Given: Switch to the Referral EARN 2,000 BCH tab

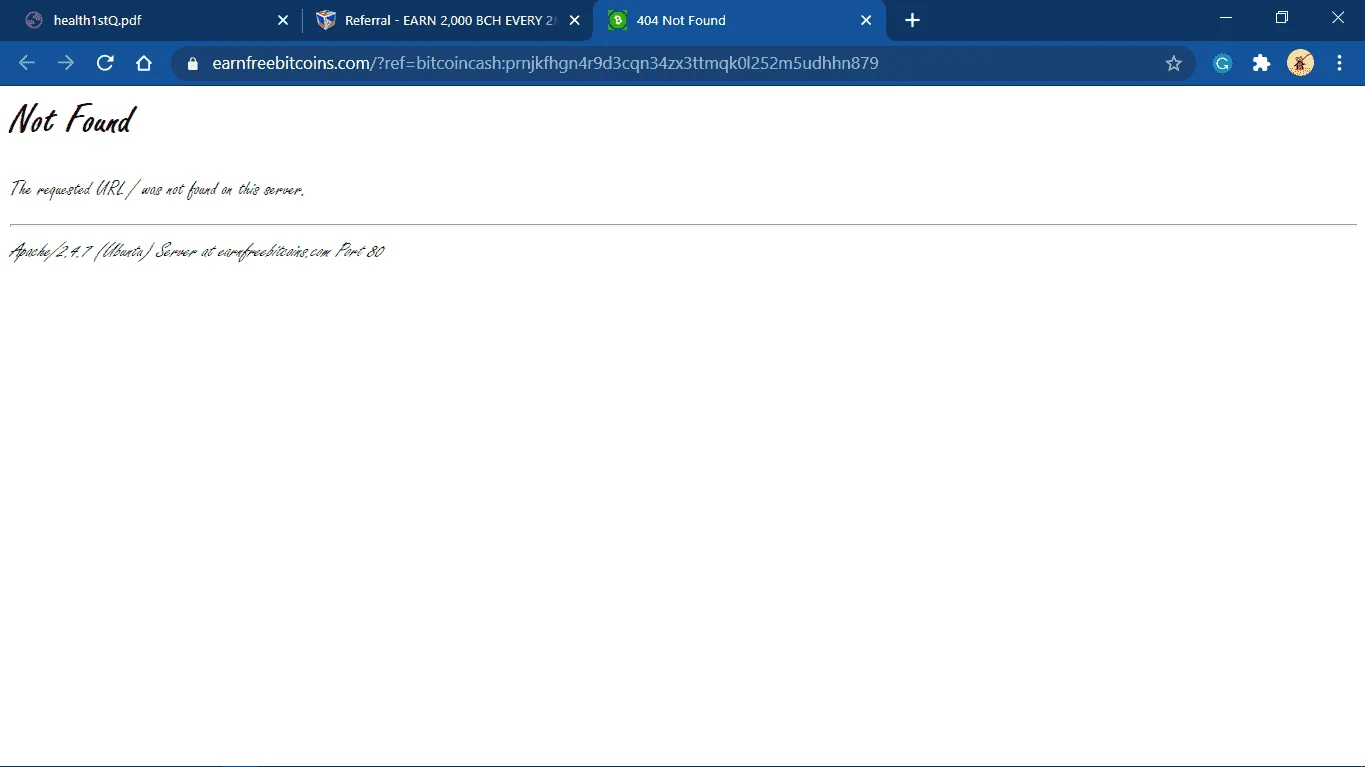Looking at the screenshot, I should (448, 20).
